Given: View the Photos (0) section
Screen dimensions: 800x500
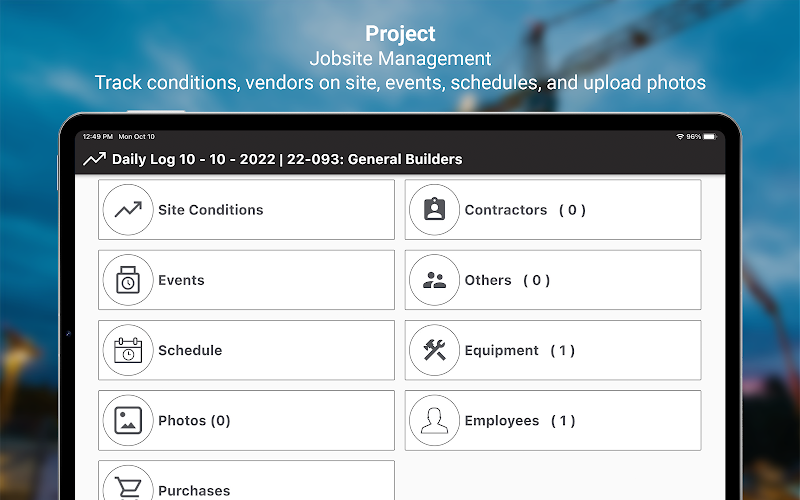Looking at the screenshot, I should (246, 420).
